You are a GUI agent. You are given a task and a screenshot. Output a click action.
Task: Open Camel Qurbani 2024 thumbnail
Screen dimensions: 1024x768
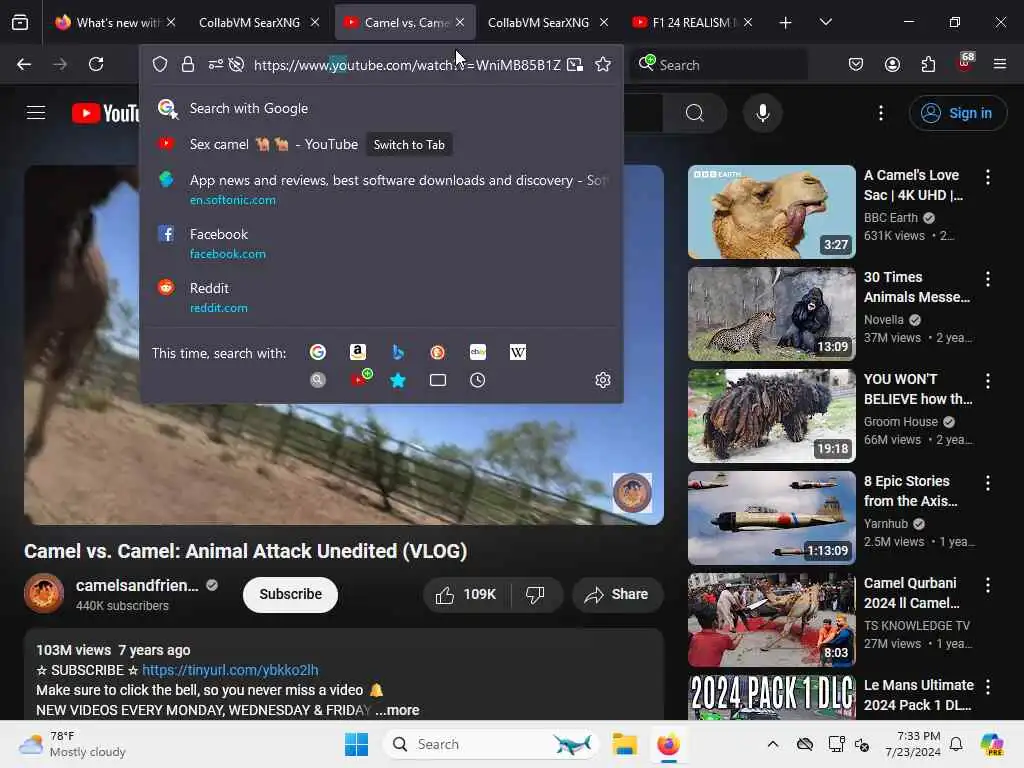pos(771,620)
